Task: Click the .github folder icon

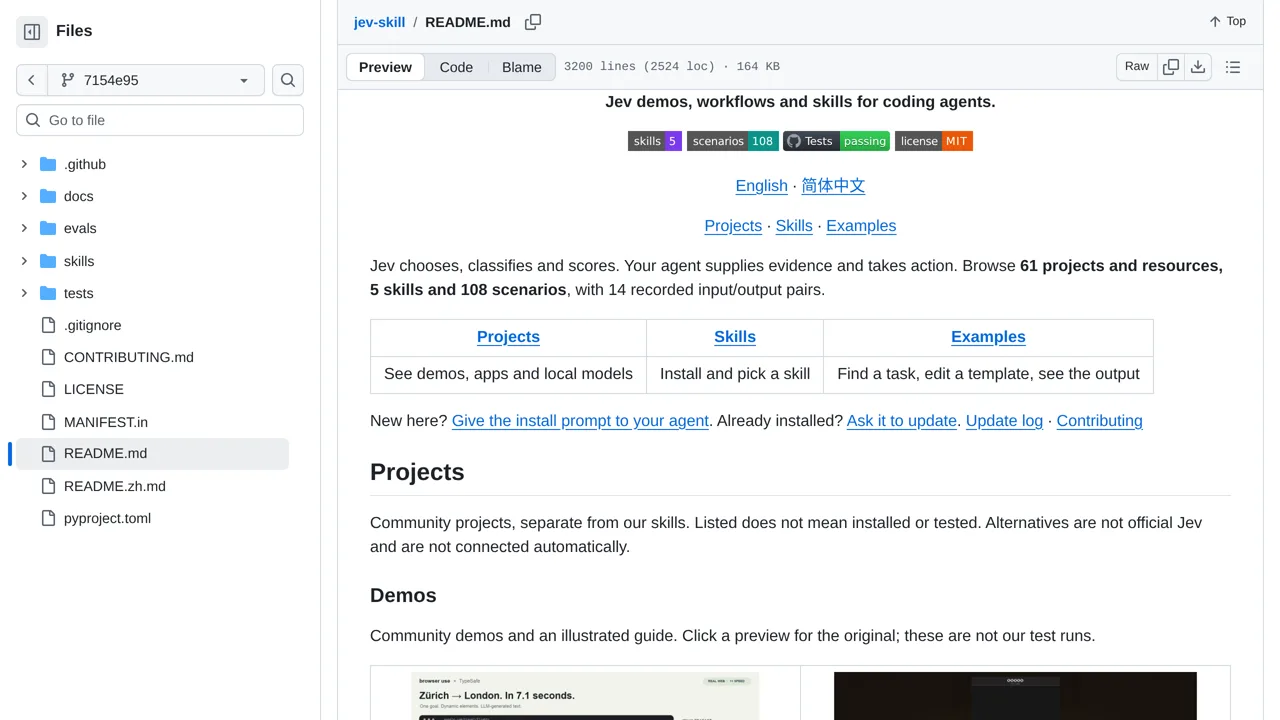Action: coord(48,164)
